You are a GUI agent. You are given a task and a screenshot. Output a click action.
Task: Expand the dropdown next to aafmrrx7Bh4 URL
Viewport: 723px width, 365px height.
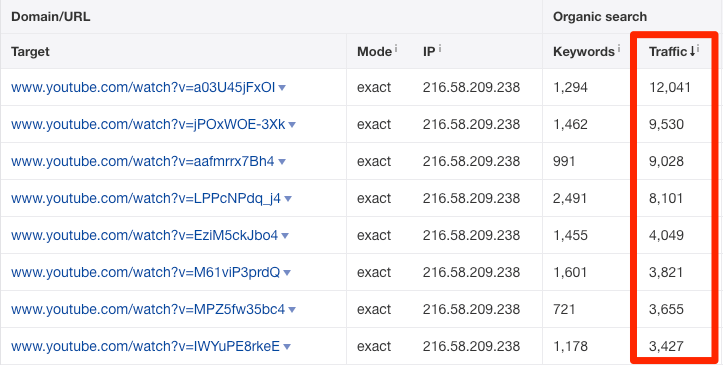pos(282,162)
